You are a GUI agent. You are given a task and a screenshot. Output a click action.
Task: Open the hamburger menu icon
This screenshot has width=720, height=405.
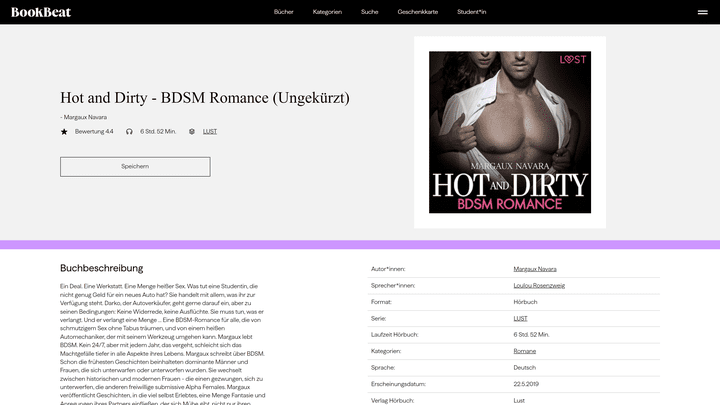click(703, 12)
